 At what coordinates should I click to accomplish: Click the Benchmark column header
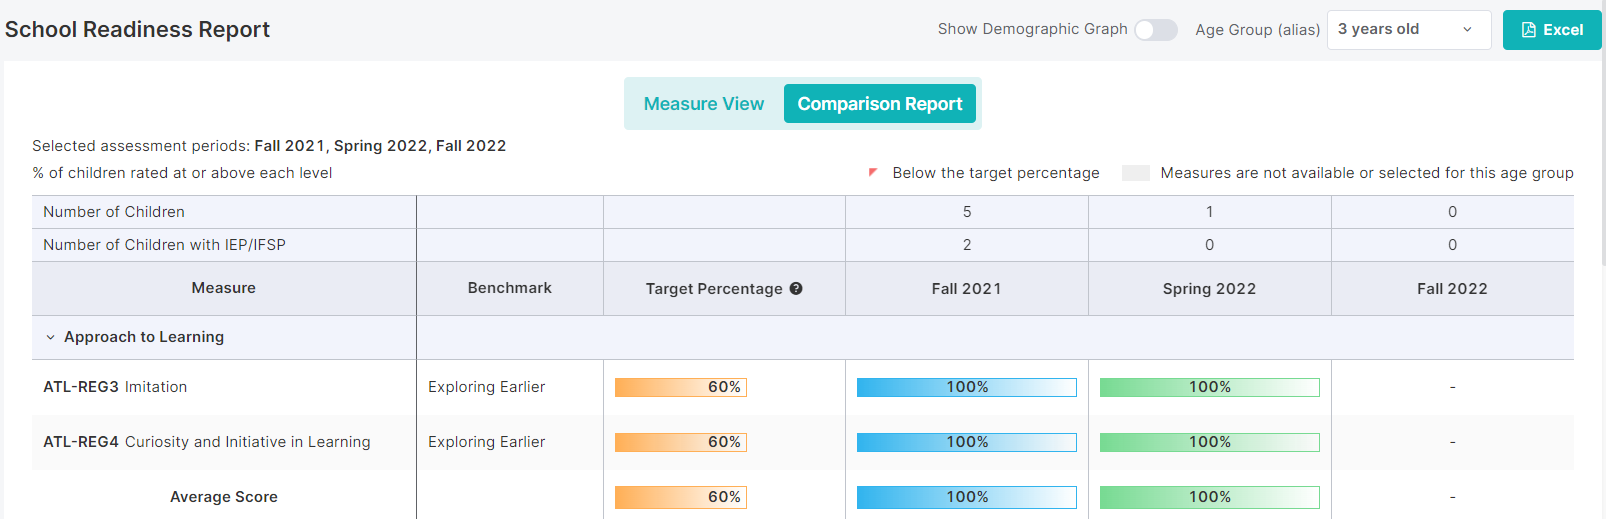click(x=509, y=288)
